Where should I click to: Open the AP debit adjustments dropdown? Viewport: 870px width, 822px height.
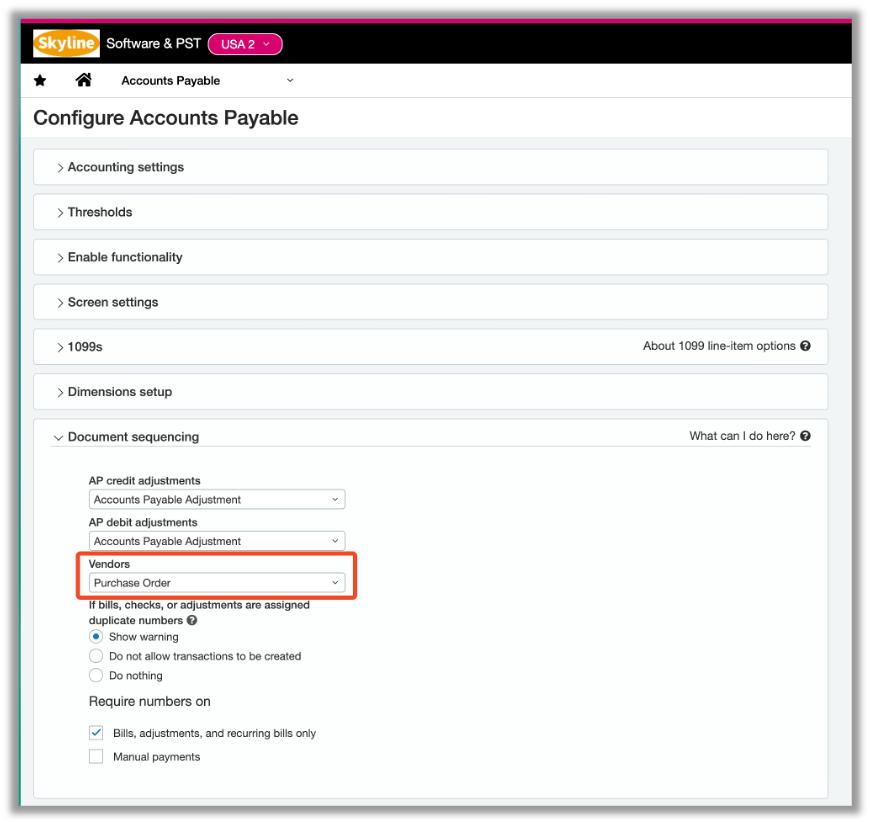[216, 541]
